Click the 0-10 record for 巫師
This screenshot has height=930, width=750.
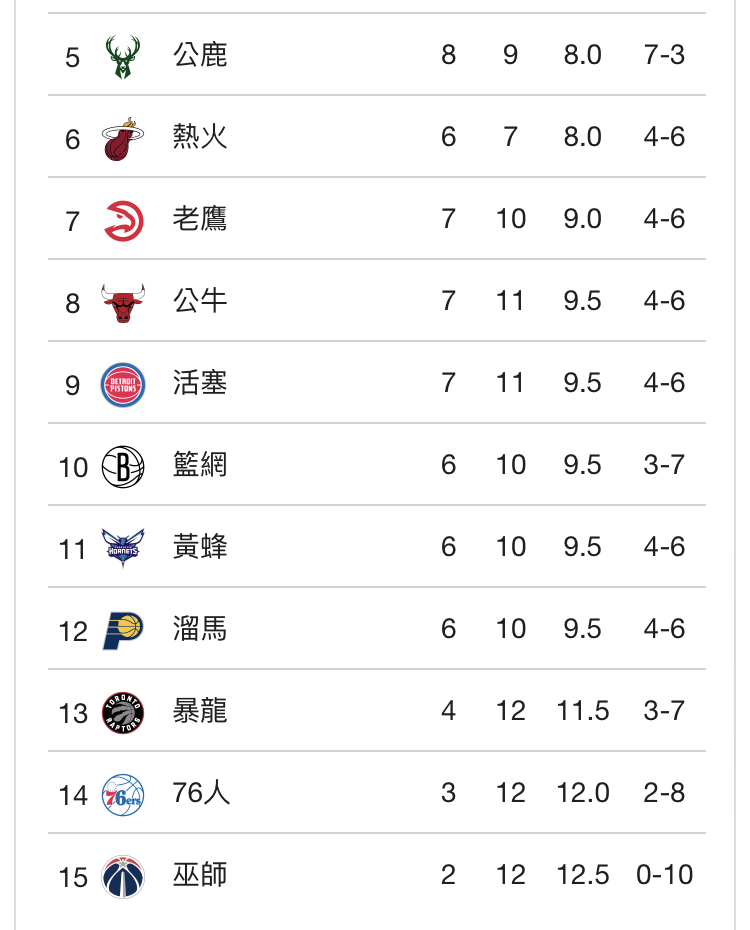(664, 875)
